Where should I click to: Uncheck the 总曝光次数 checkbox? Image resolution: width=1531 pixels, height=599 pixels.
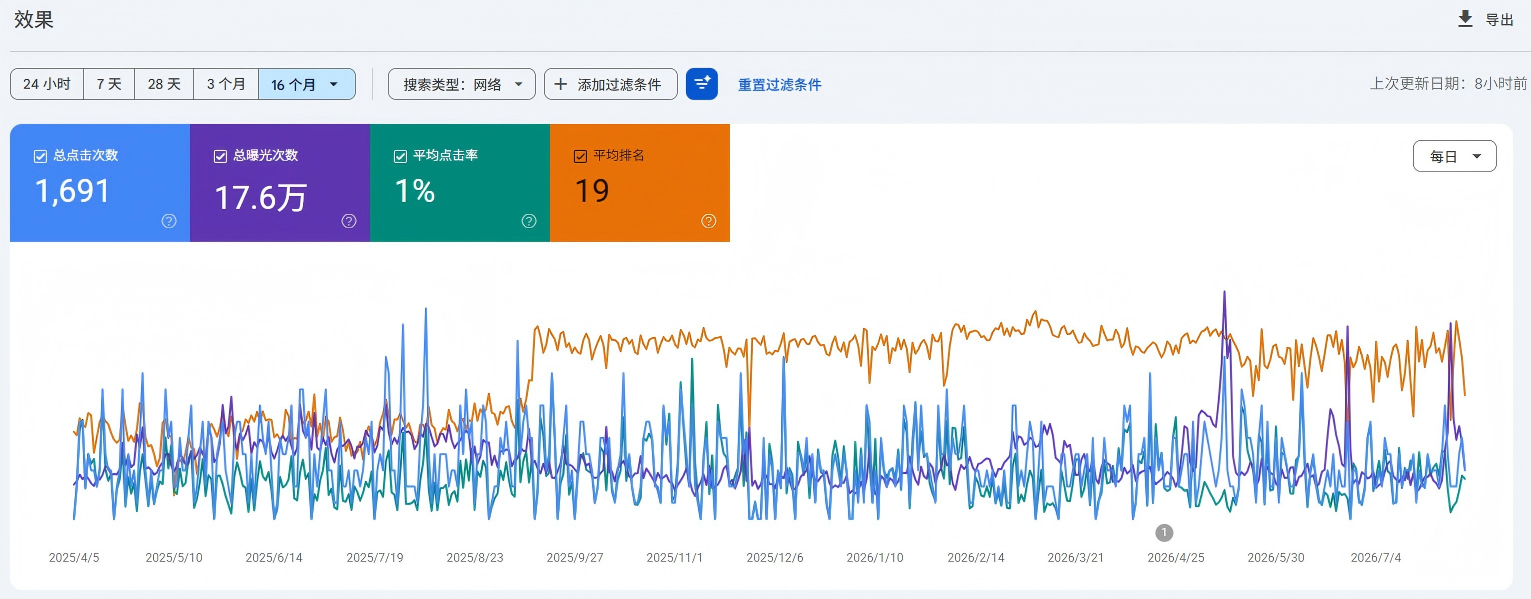click(x=221, y=156)
